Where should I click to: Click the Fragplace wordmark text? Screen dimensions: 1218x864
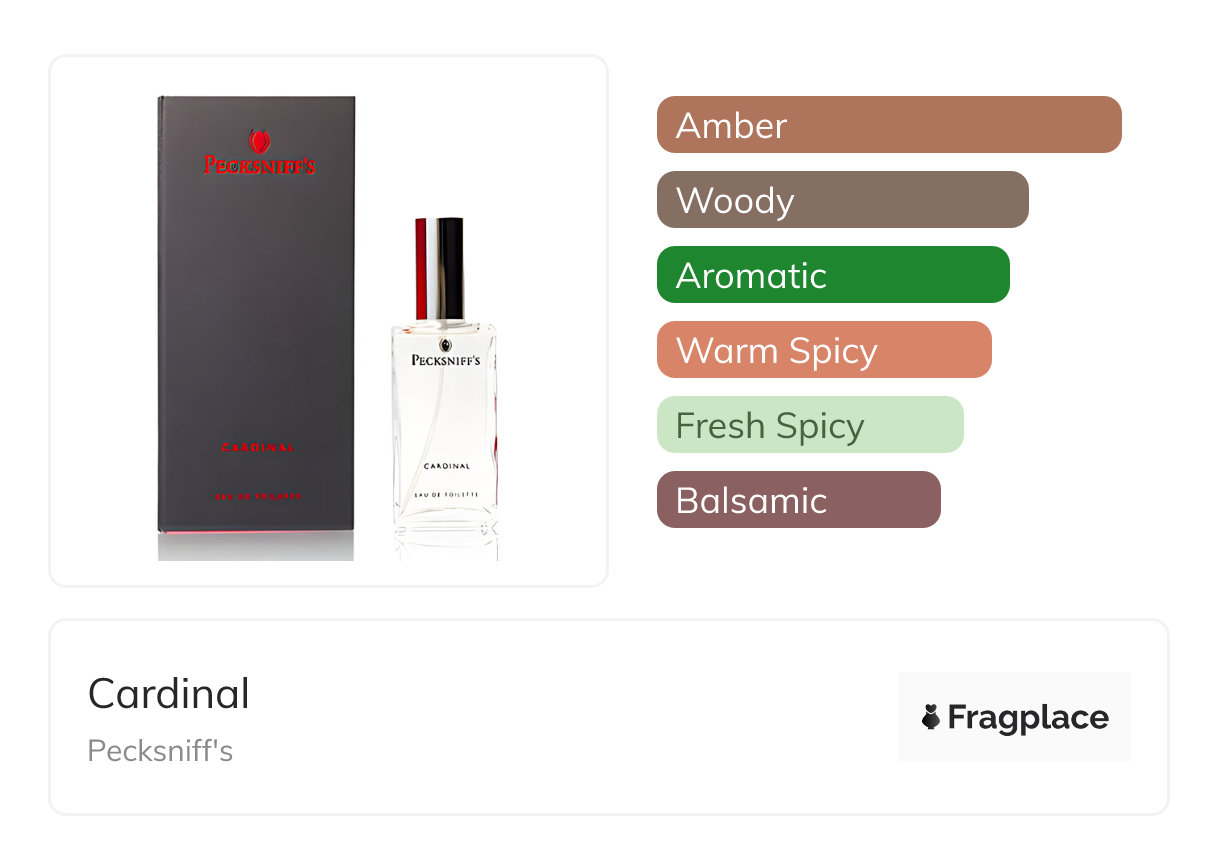tap(1028, 718)
